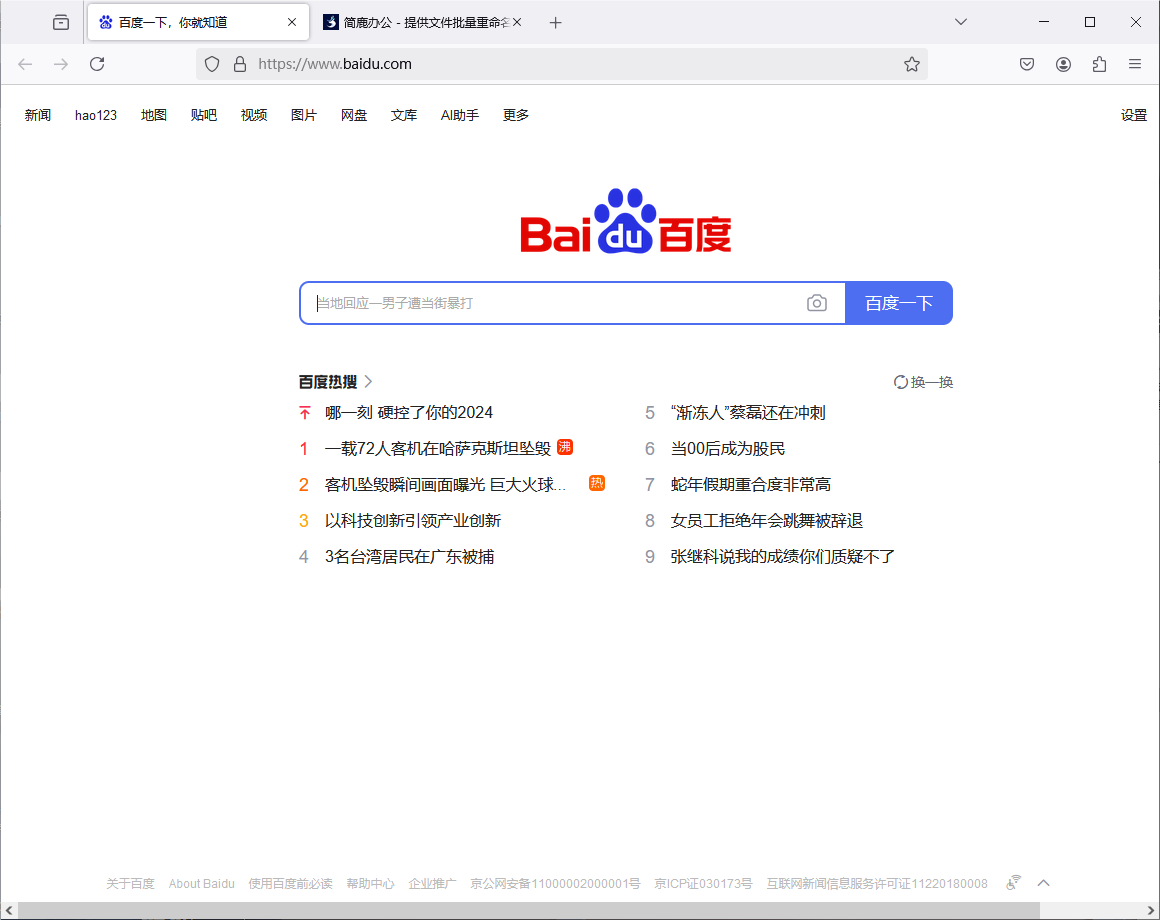
Task: Click inside the search input field
Action: pos(550,303)
